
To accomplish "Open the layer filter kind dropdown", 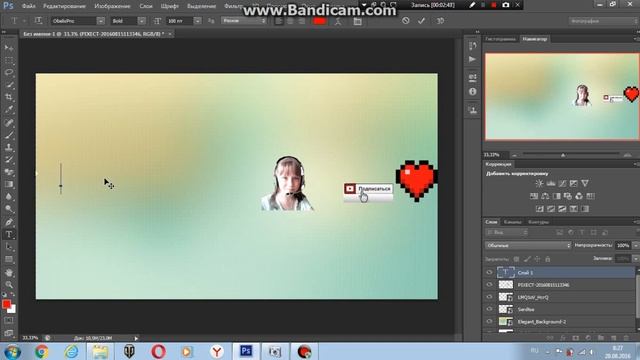I will pos(507,232).
